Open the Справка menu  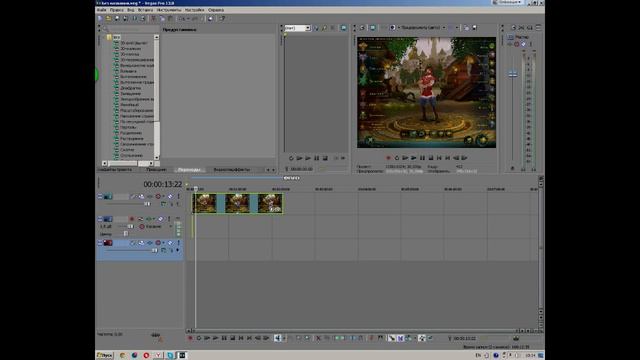(x=216, y=10)
